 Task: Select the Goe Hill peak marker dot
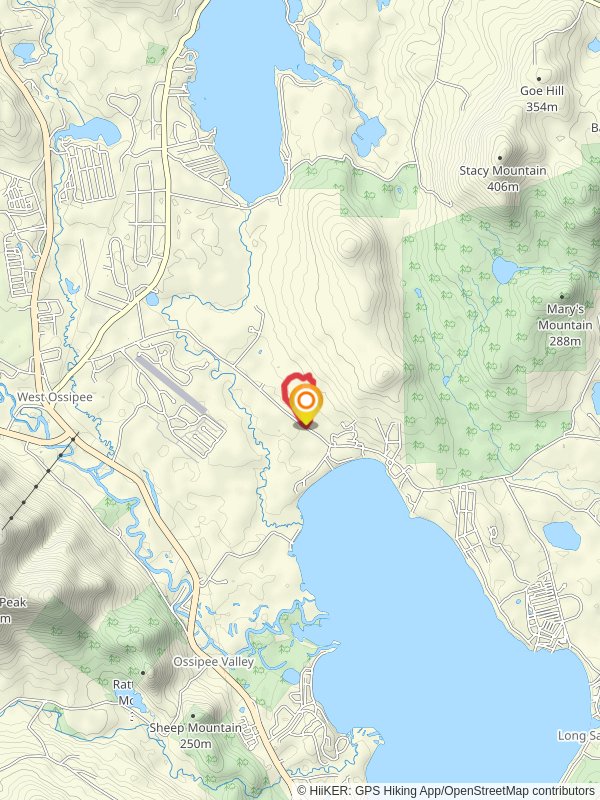tap(539, 79)
